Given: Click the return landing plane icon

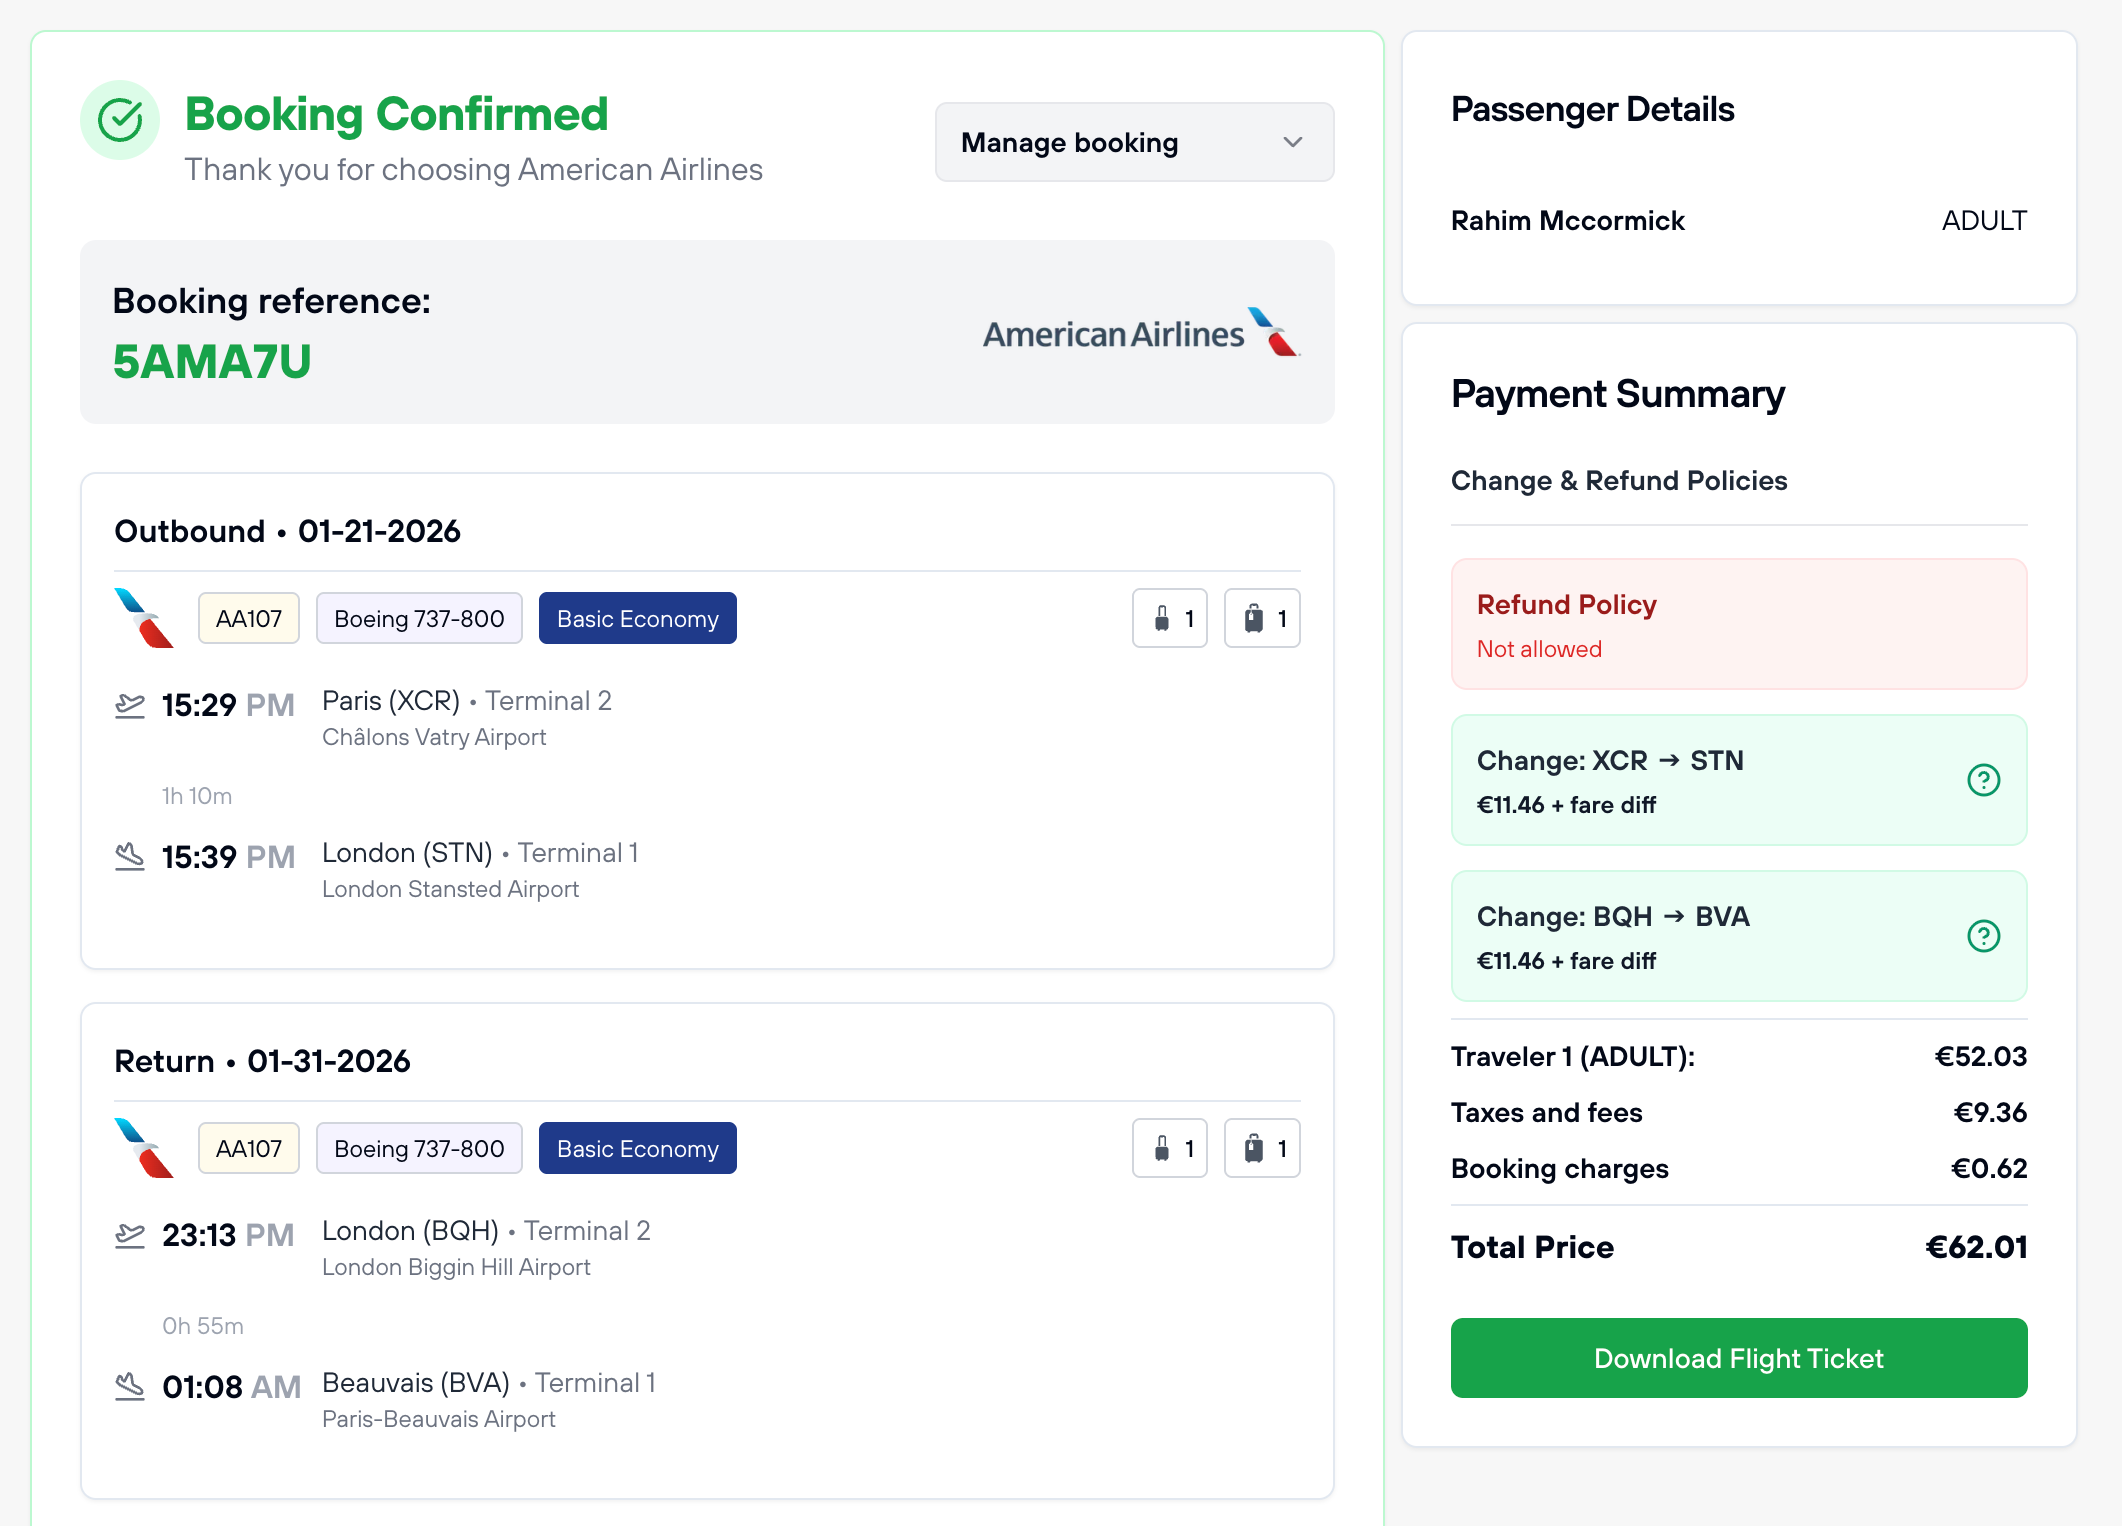Looking at the screenshot, I should (130, 1387).
